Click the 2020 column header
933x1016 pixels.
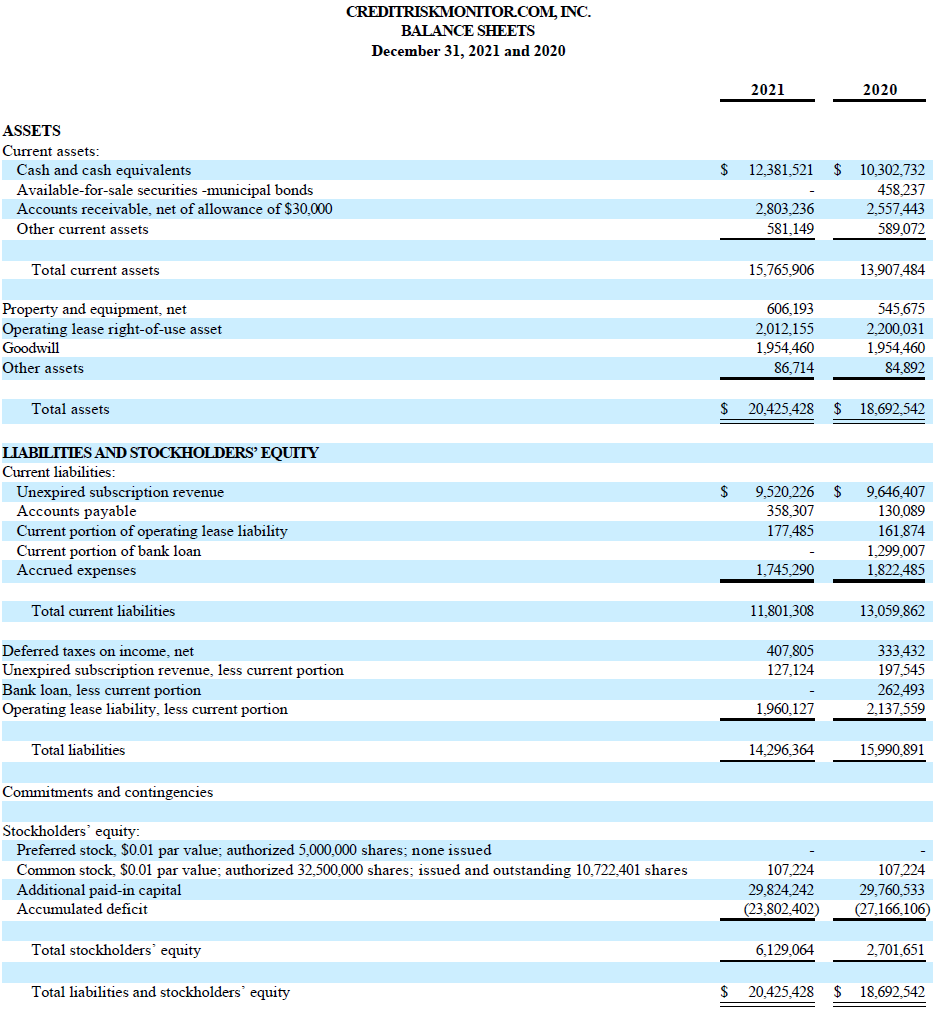[x=879, y=90]
